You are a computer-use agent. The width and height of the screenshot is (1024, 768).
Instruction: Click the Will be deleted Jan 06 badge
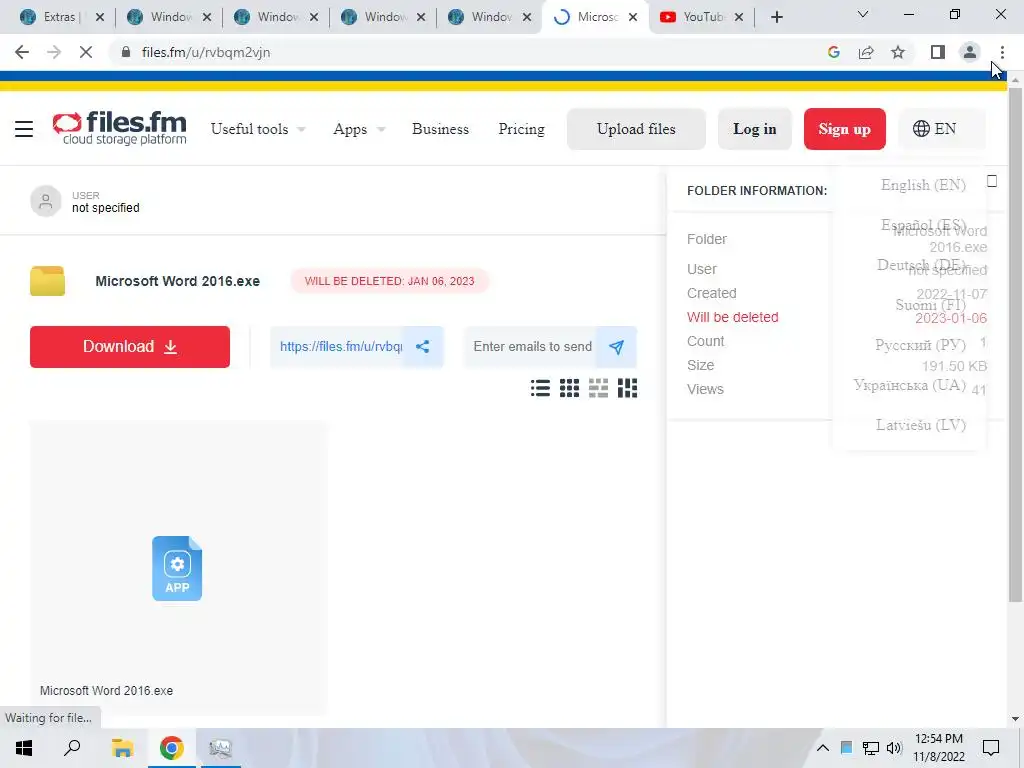pos(389,281)
